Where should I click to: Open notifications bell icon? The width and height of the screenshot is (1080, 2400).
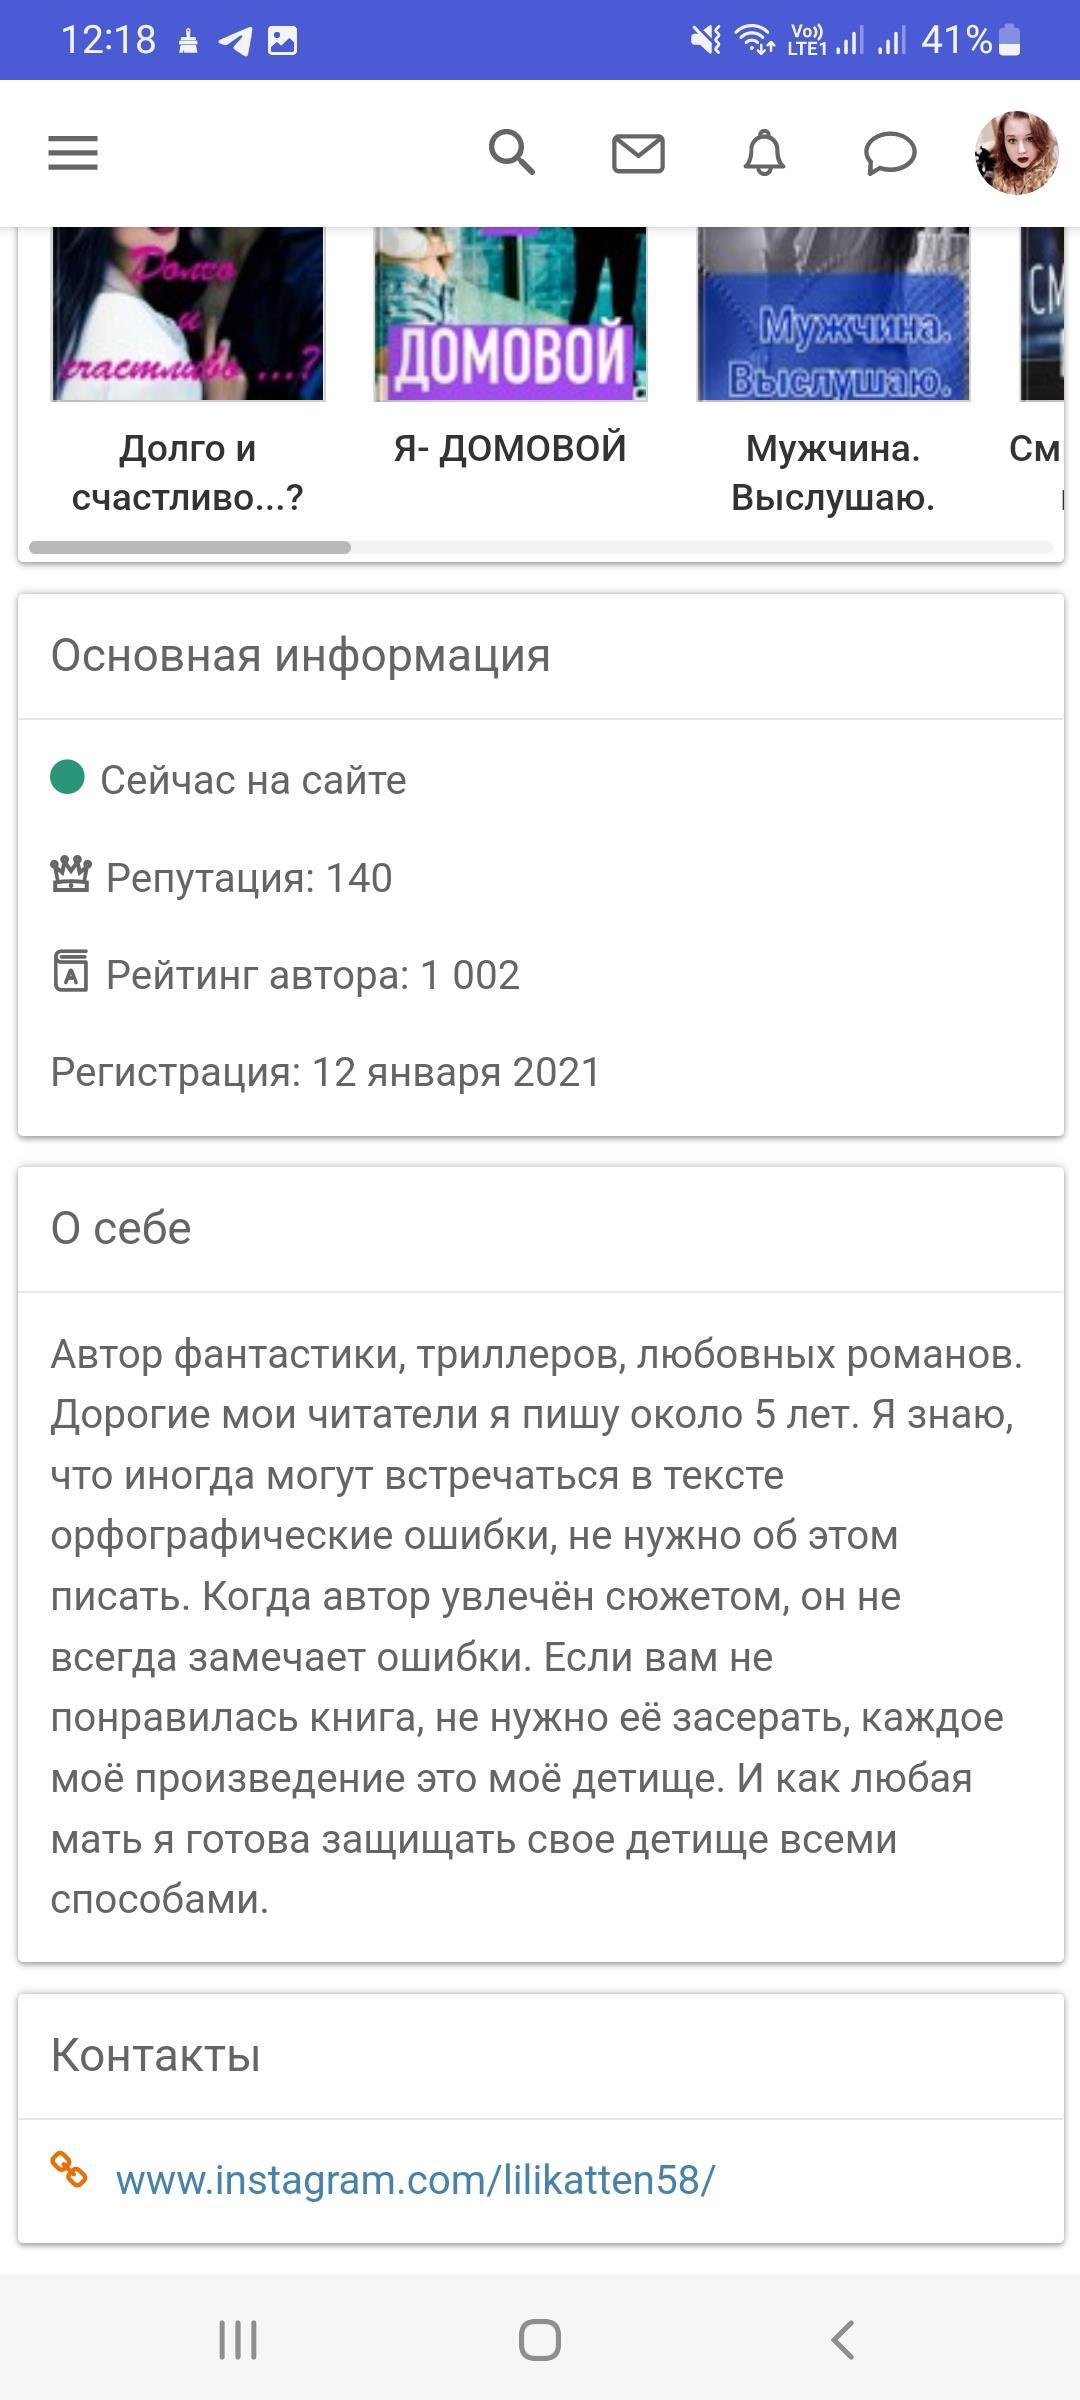[764, 154]
